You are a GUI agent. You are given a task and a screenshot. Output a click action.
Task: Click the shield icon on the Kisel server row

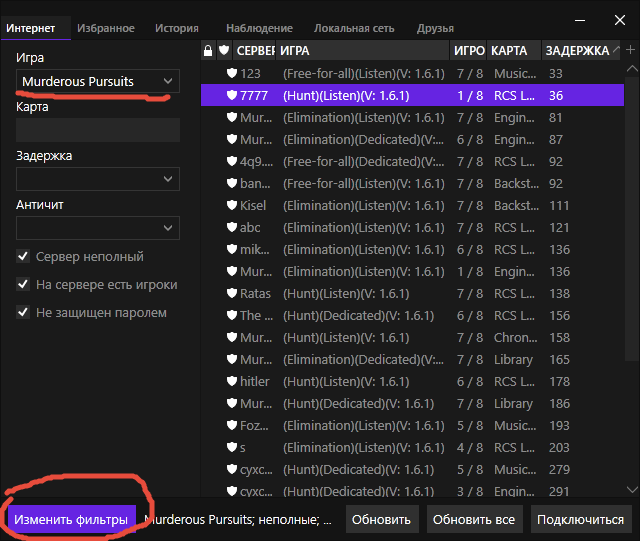click(231, 205)
